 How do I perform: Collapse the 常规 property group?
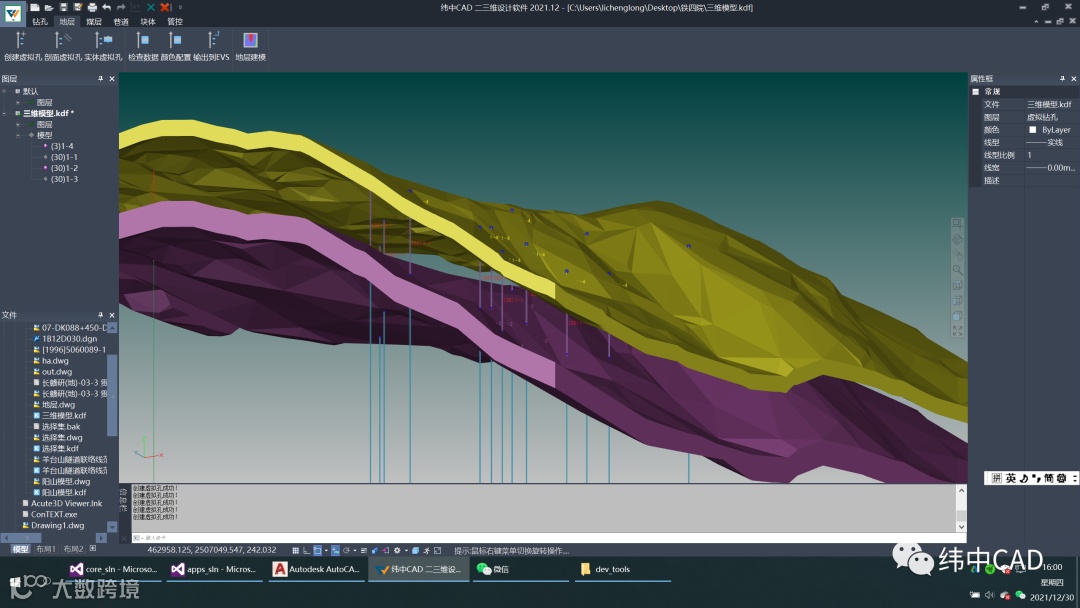click(975, 92)
